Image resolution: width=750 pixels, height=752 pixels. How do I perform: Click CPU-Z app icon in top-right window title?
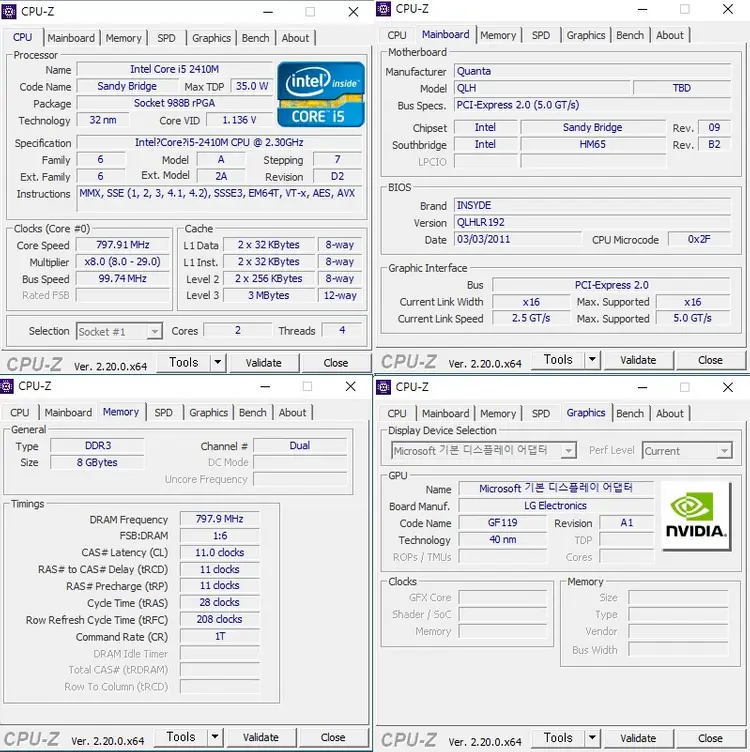(x=383, y=9)
